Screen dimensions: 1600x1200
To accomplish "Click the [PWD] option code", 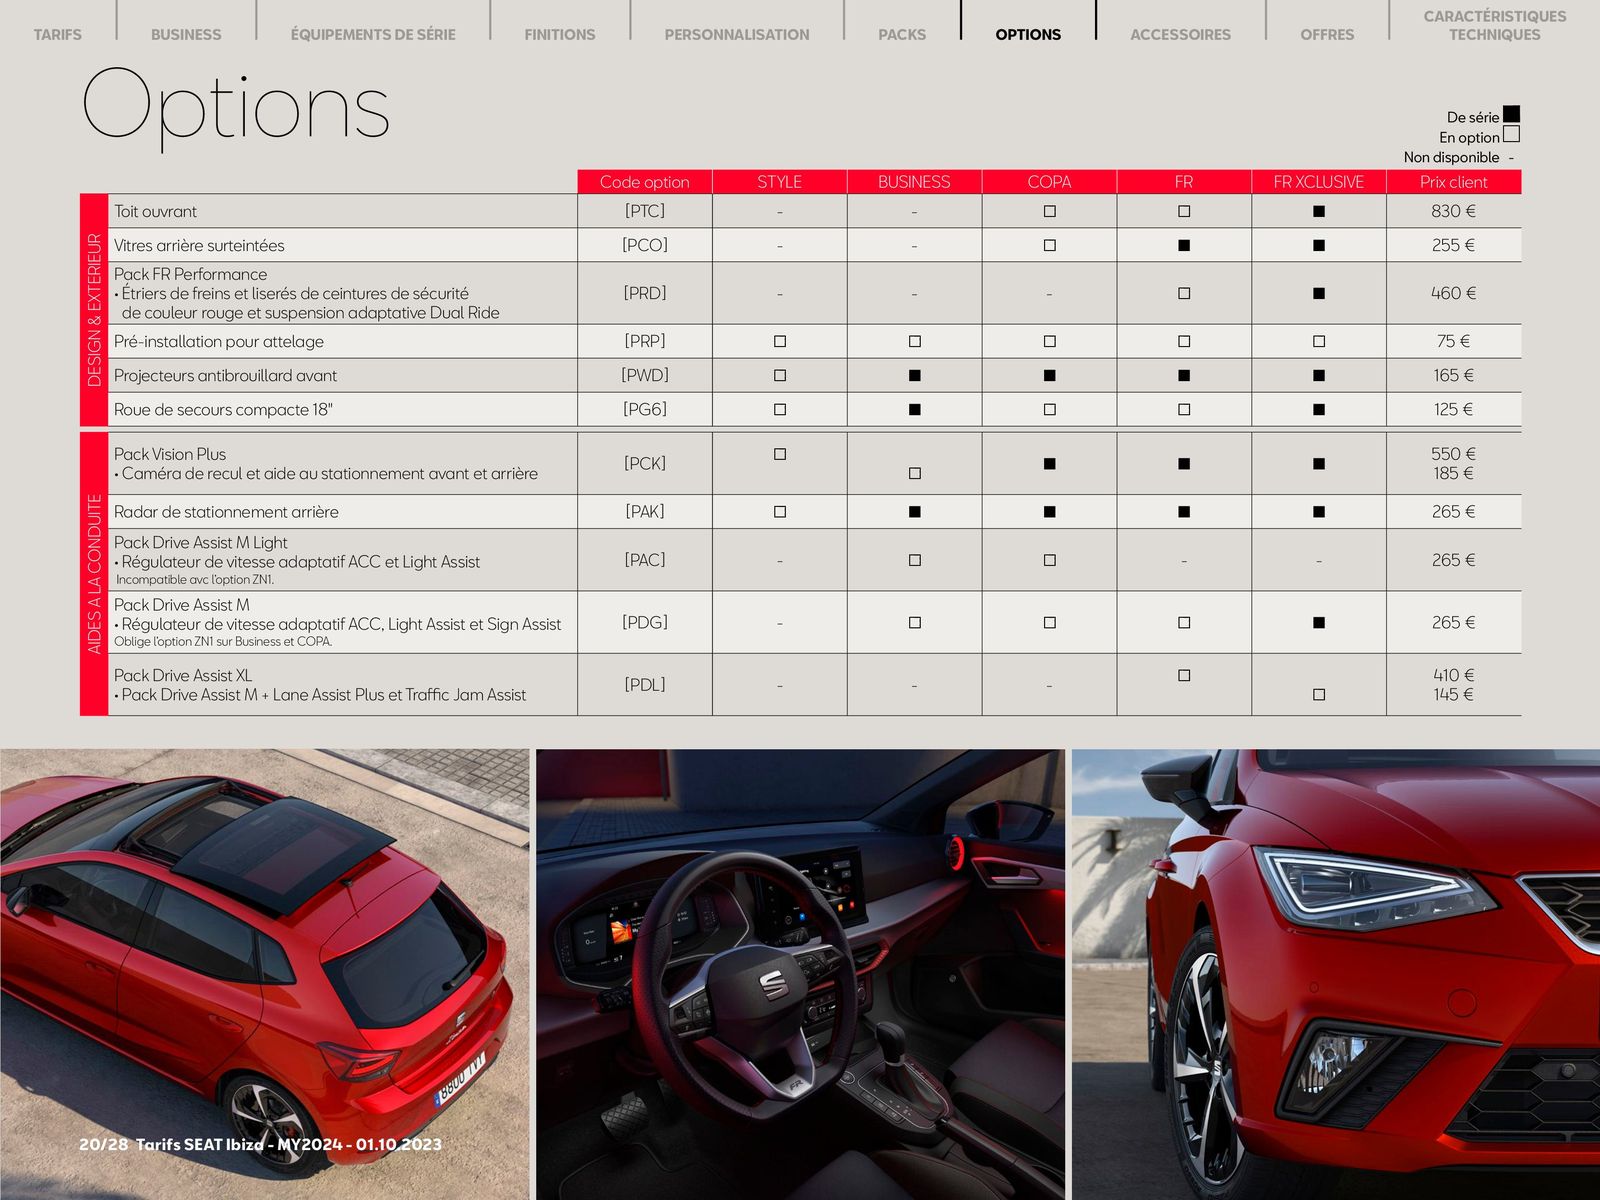I will click(x=645, y=375).
